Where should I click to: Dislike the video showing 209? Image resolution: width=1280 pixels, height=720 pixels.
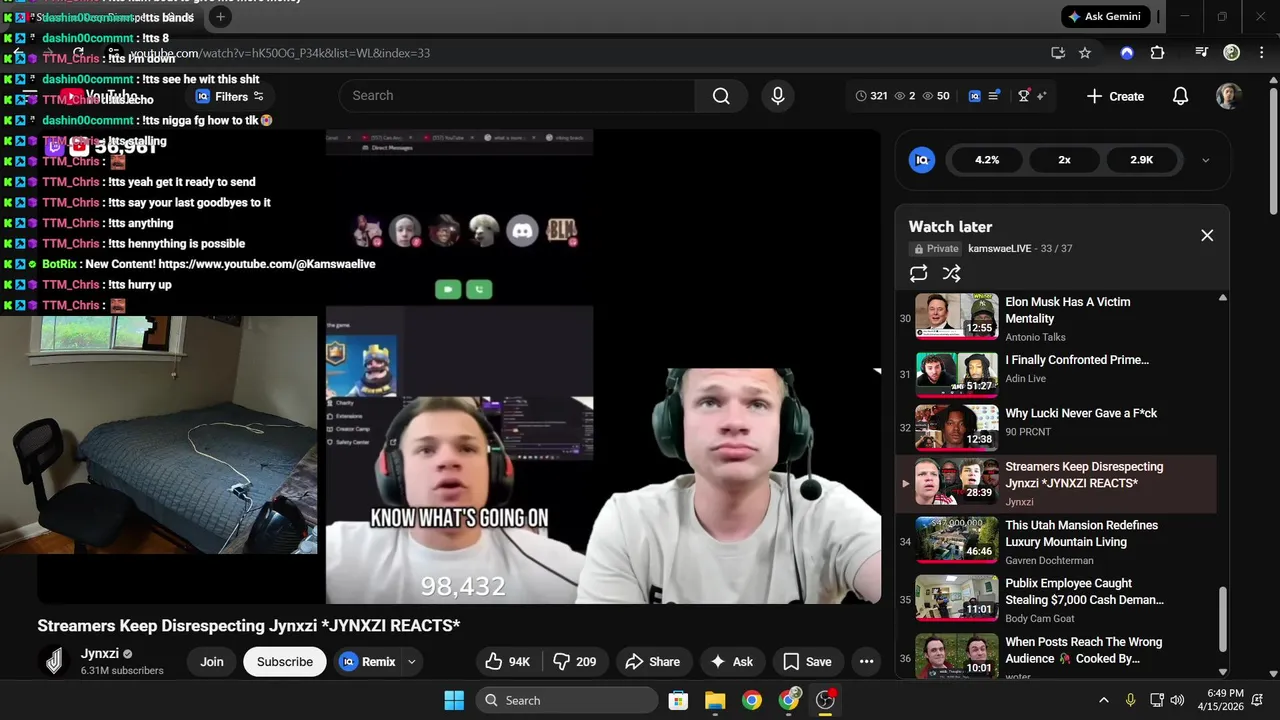coord(575,662)
